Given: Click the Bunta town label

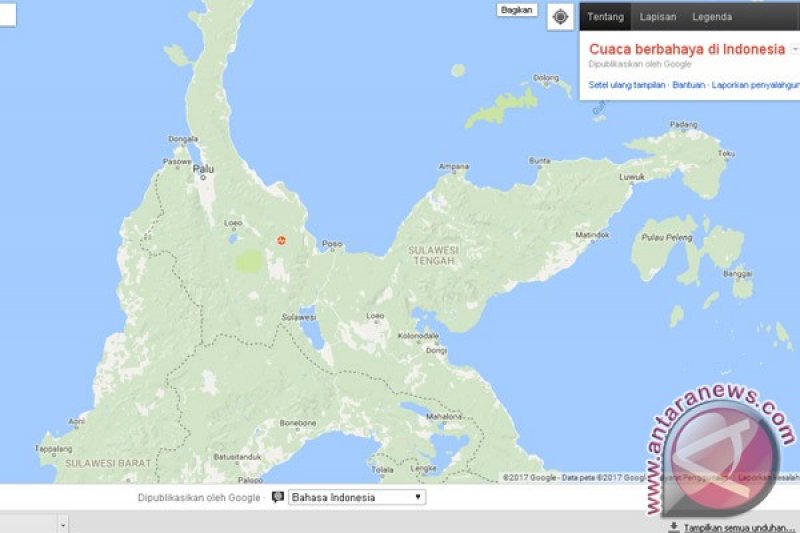Looking at the screenshot, I should (539, 160).
